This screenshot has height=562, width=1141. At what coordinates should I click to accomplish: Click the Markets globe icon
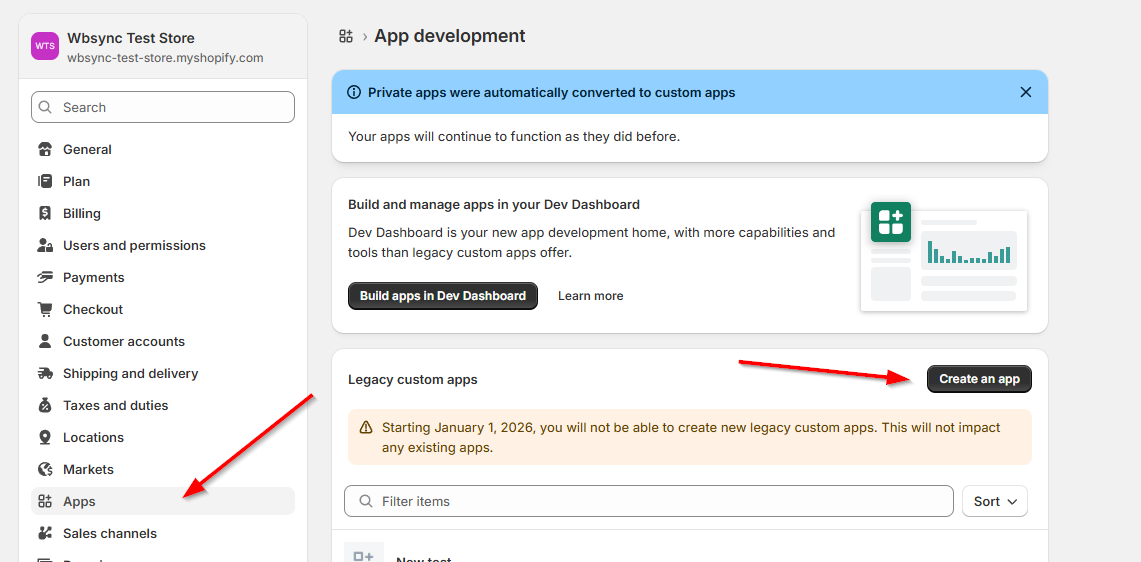(x=45, y=470)
